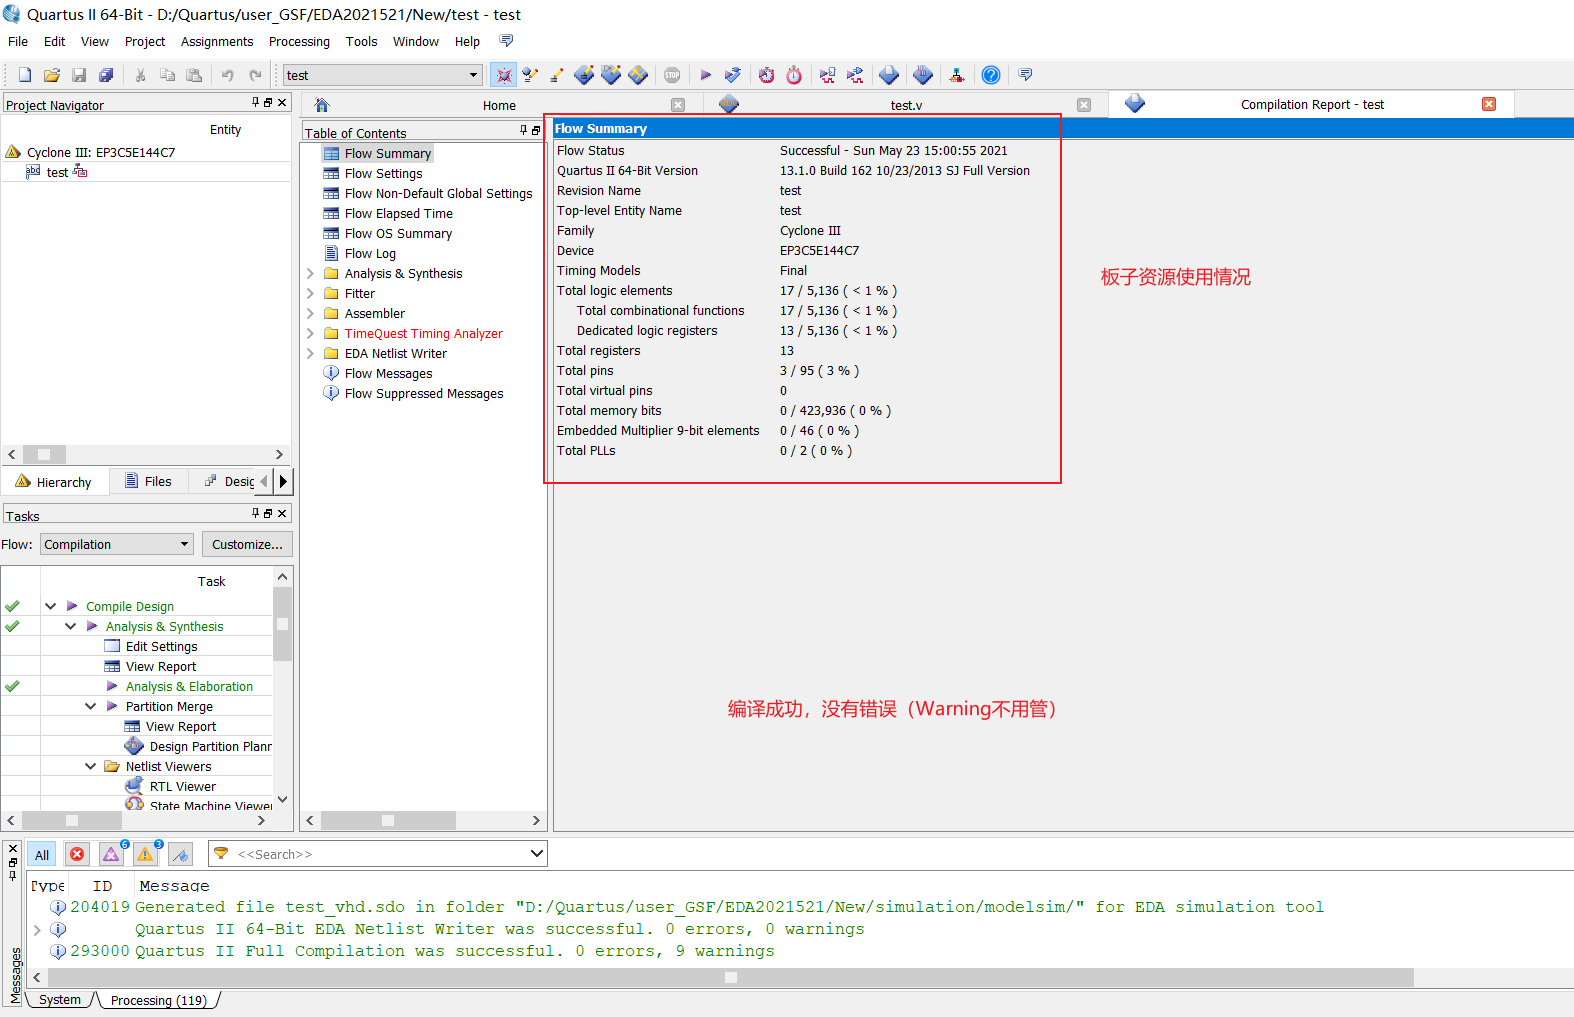
Task: Click the Save floppy disk icon
Action: (79, 75)
